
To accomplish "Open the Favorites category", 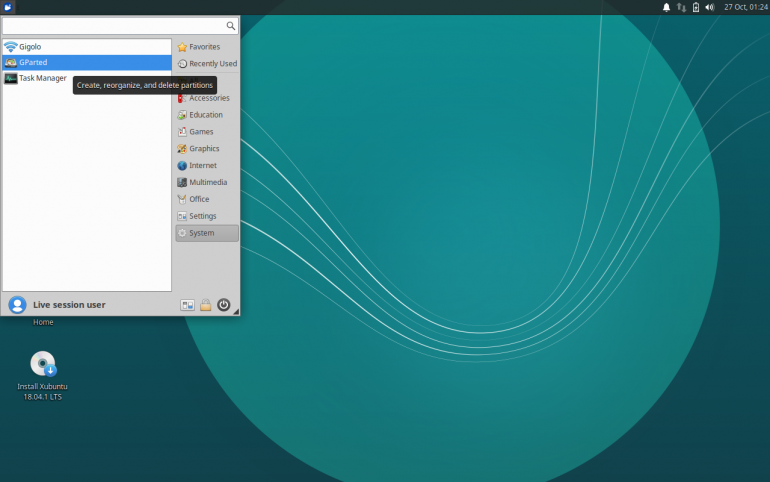I will [x=204, y=47].
